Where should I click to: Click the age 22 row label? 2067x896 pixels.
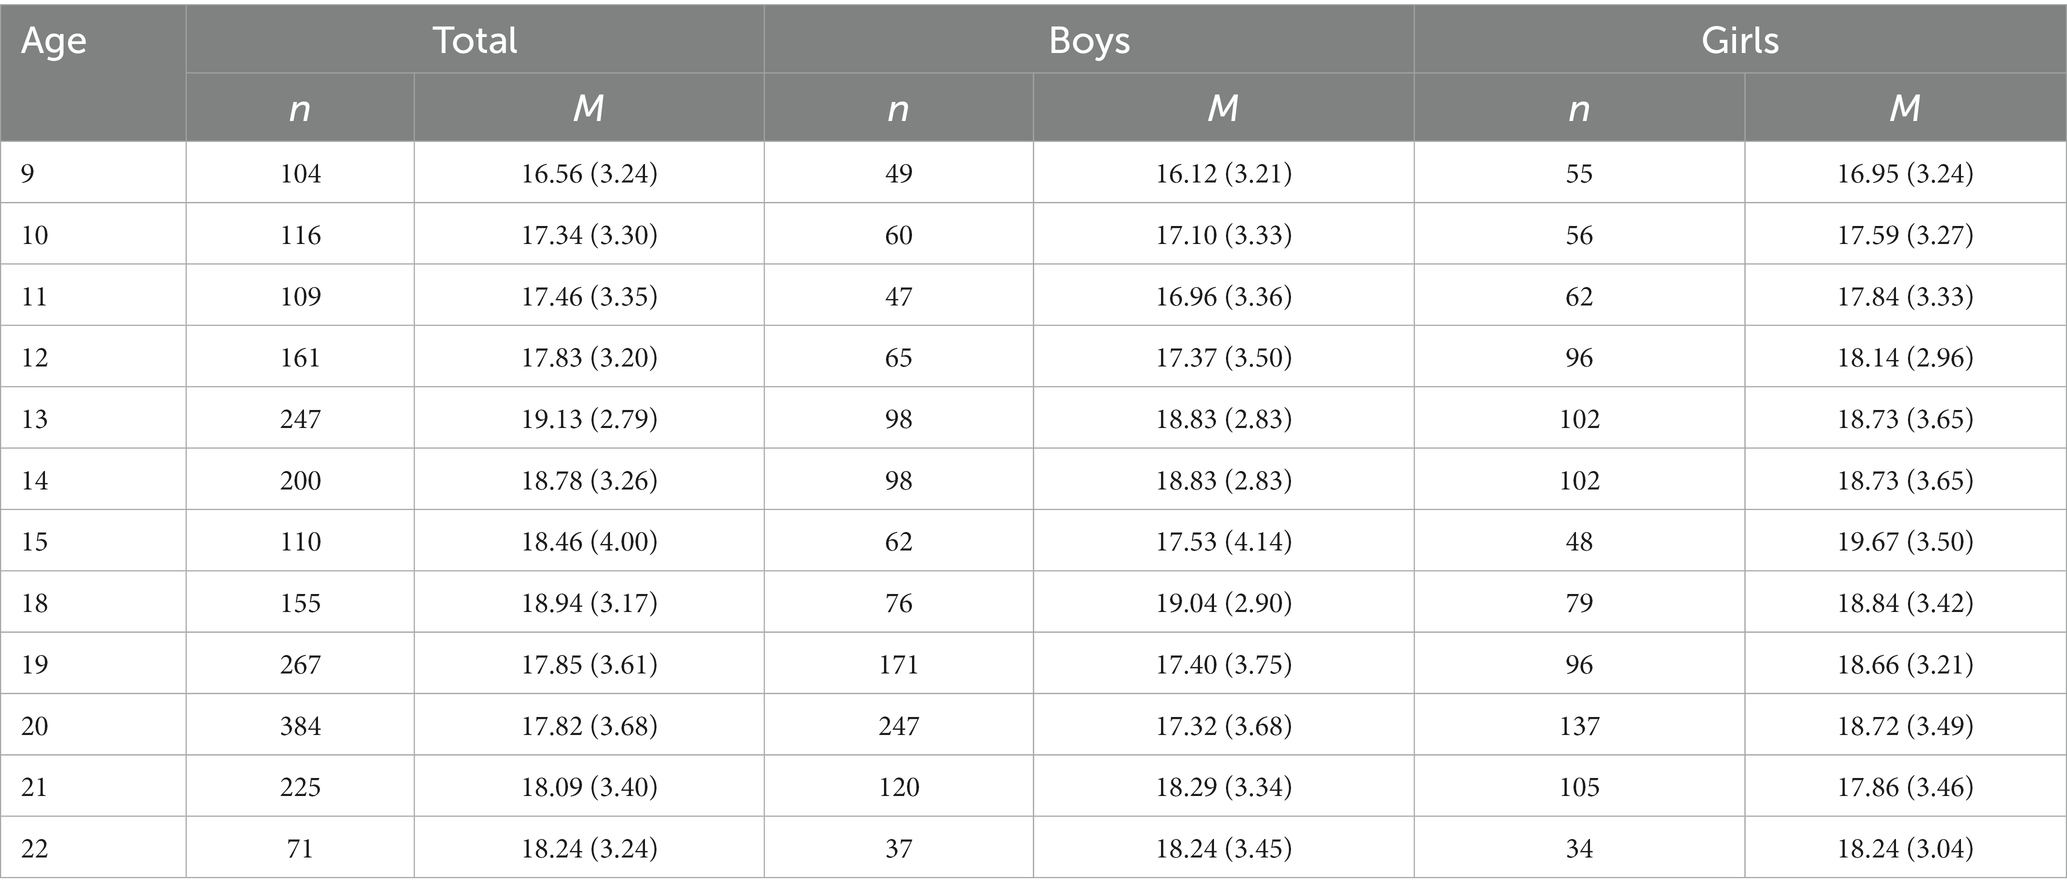tap(35, 849)
